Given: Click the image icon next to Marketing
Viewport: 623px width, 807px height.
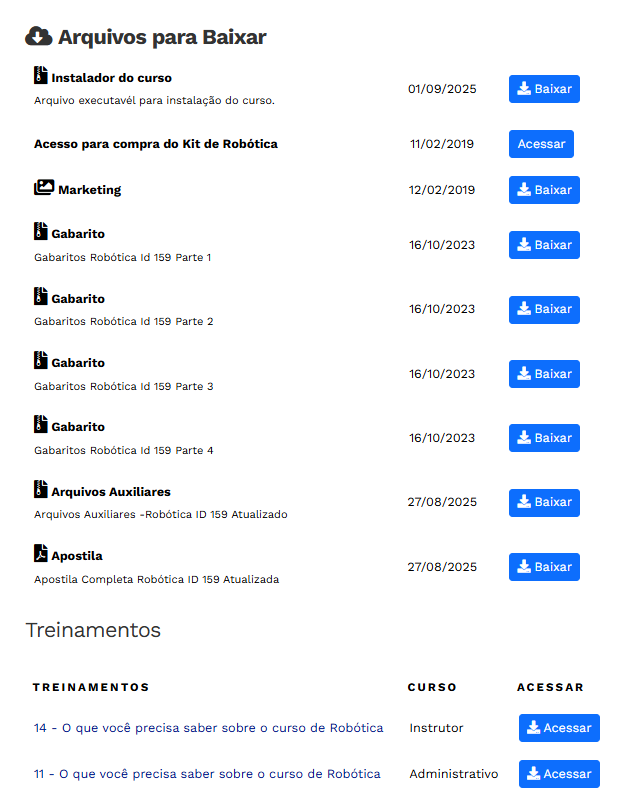Looking at the screenshot, I should click(43, 187).
